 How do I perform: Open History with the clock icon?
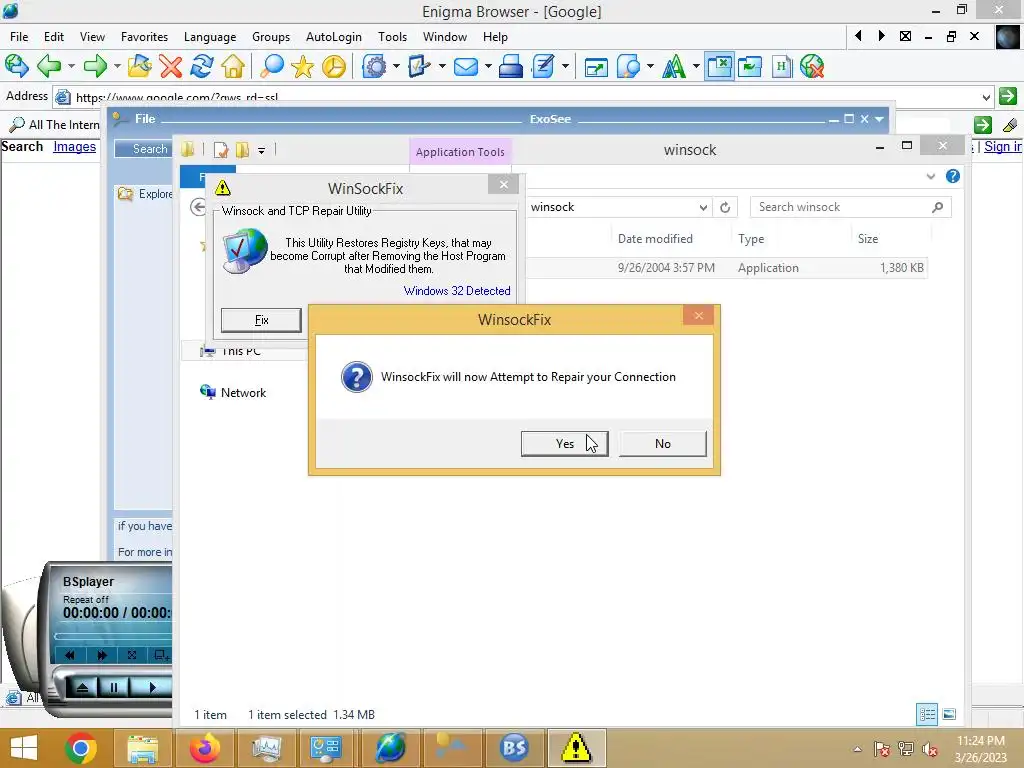tap(334, 66)
